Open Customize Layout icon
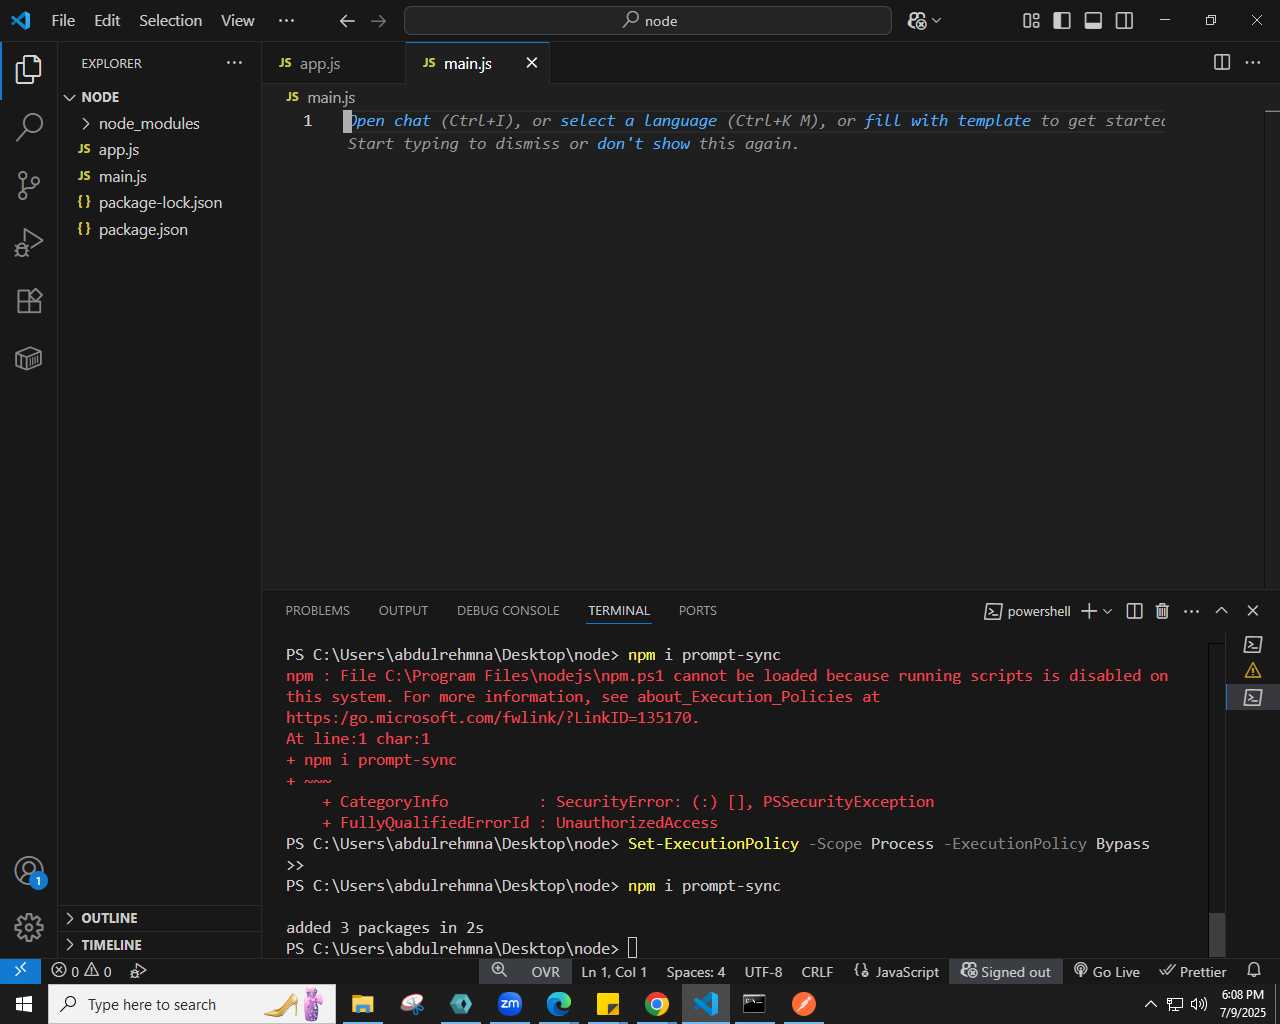Viewport: 1280px width, 1024px height. click(x=1031, y=20)
